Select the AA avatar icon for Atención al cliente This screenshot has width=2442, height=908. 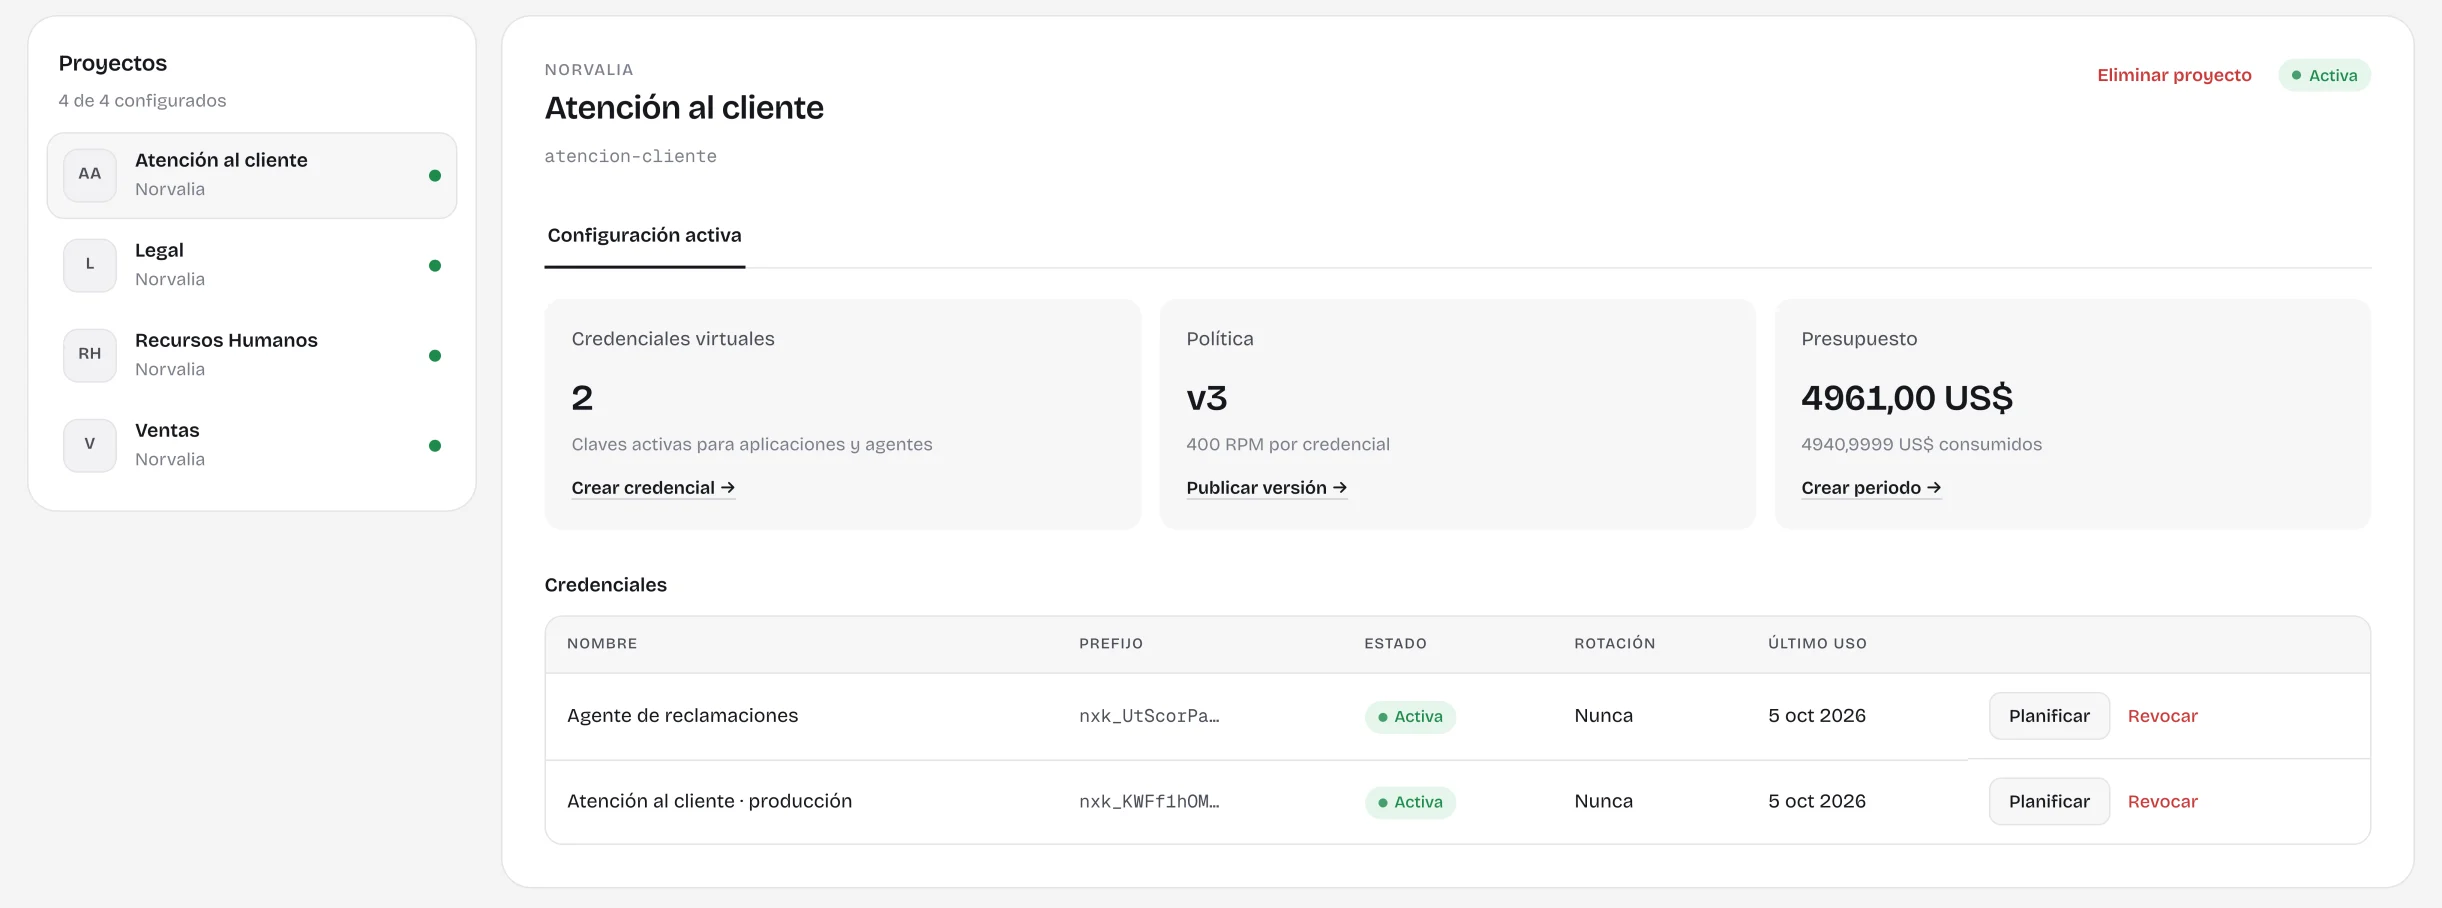coord(90,175)
